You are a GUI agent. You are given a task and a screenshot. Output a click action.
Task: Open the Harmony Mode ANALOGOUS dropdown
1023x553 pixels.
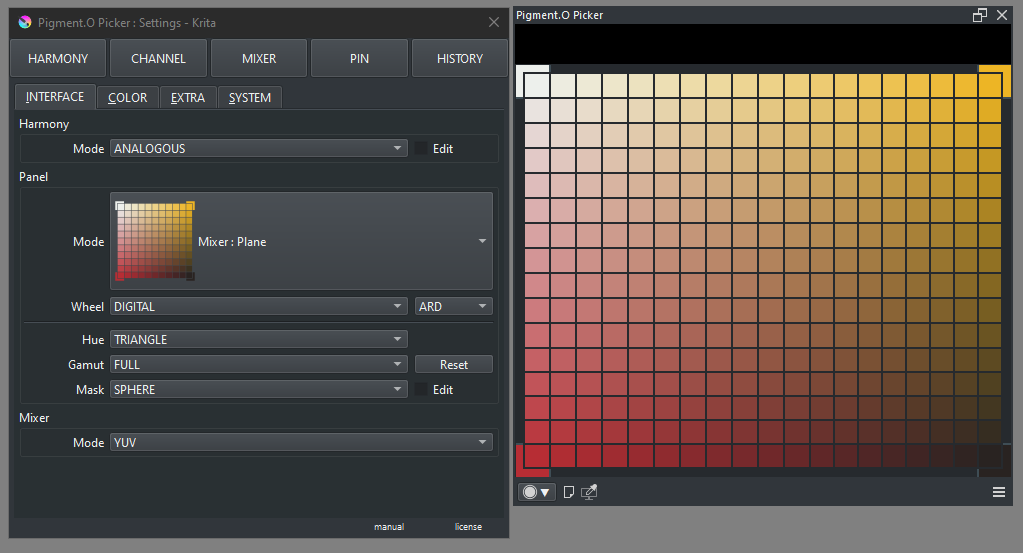click(x=258, y=149)
